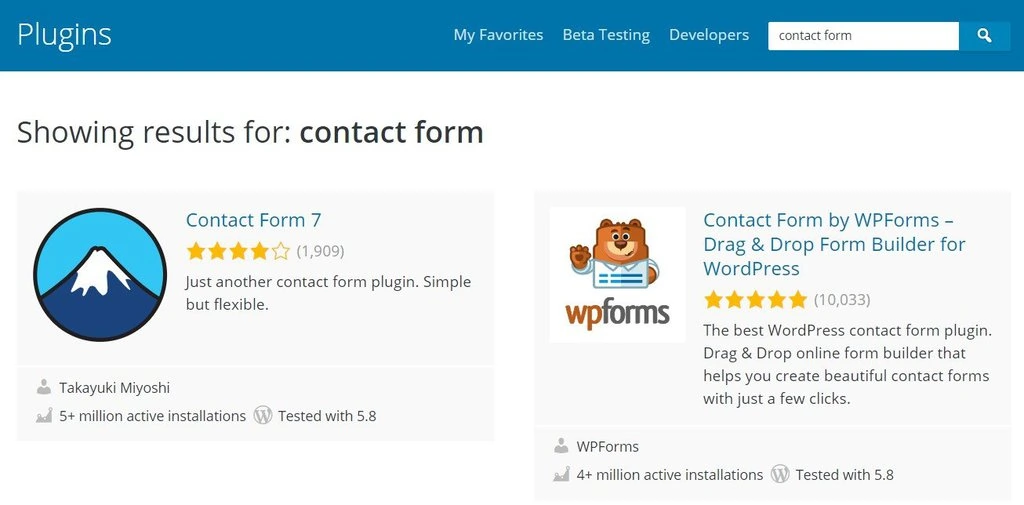Click the Contact Form 7 star rating
This screenshot has width=1024, height=505.
(238, 251)
